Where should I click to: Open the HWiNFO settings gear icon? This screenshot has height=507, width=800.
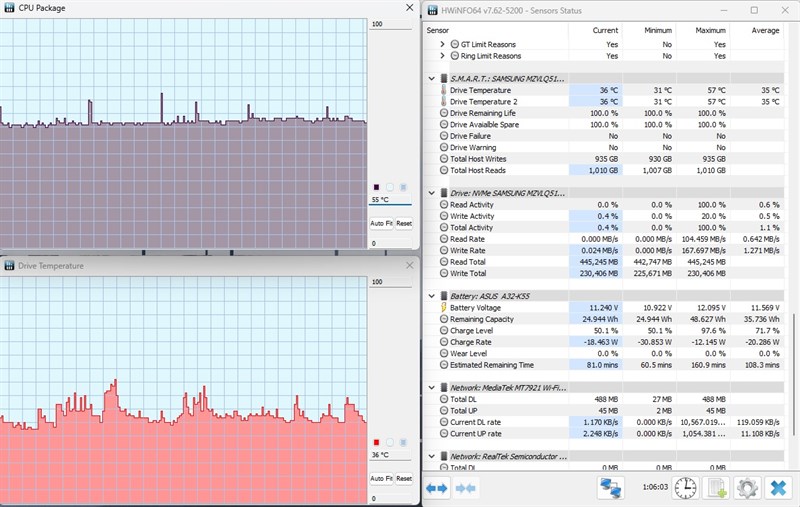747,488
